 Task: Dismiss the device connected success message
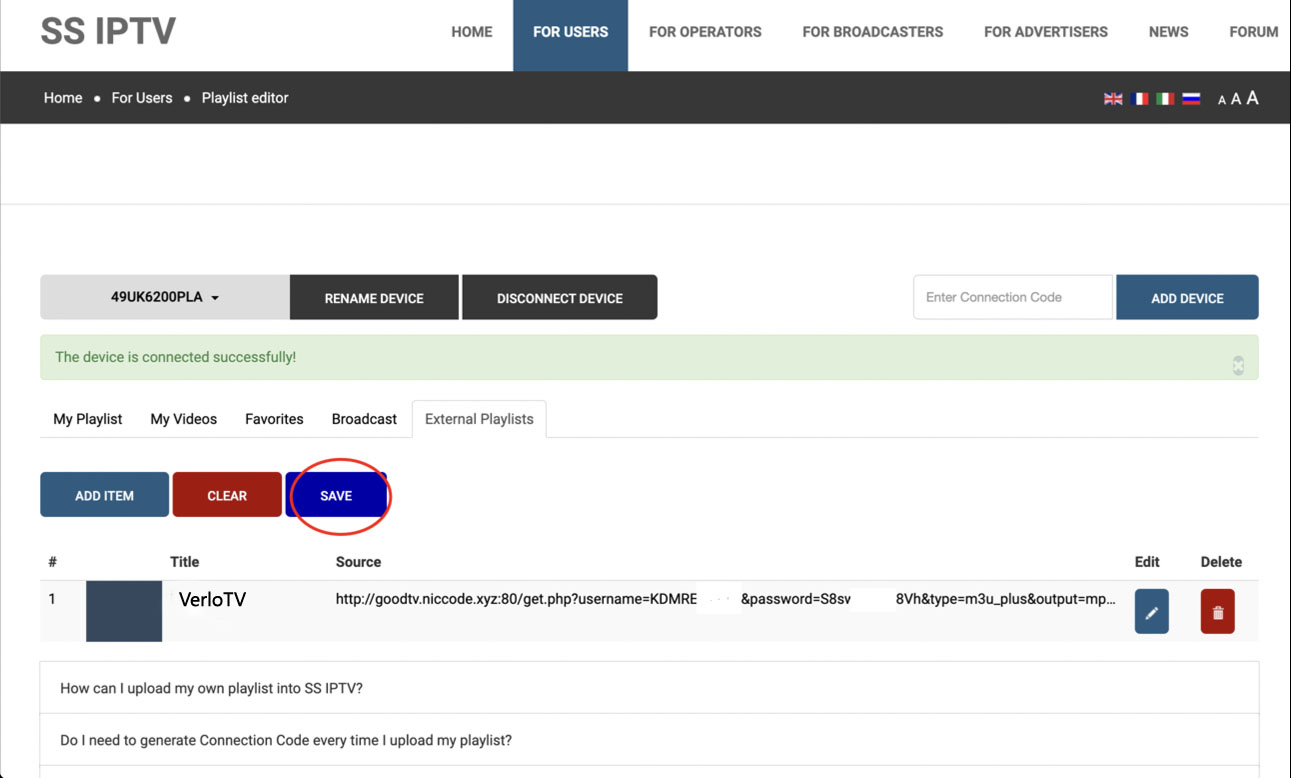coord(1238,366)
